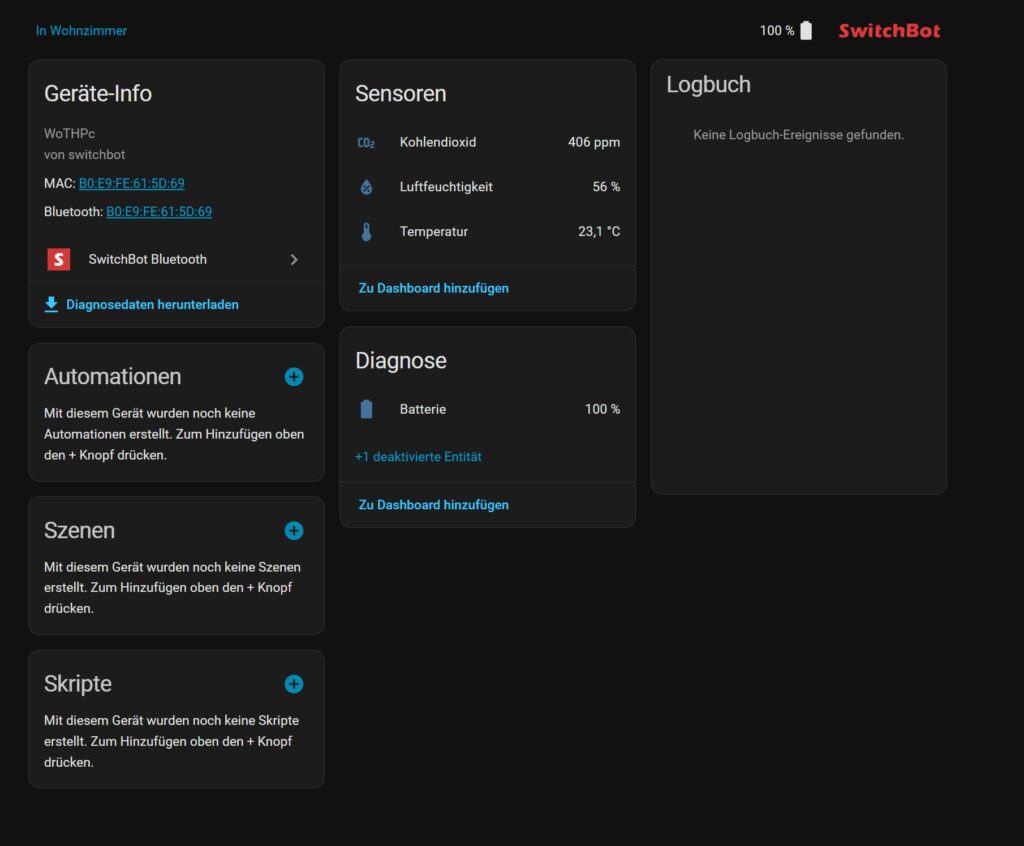The height and width of the screenshot is (846, 1024).
Task: Click the 100 % value in Diagnose
Action: tap(602, 409)
